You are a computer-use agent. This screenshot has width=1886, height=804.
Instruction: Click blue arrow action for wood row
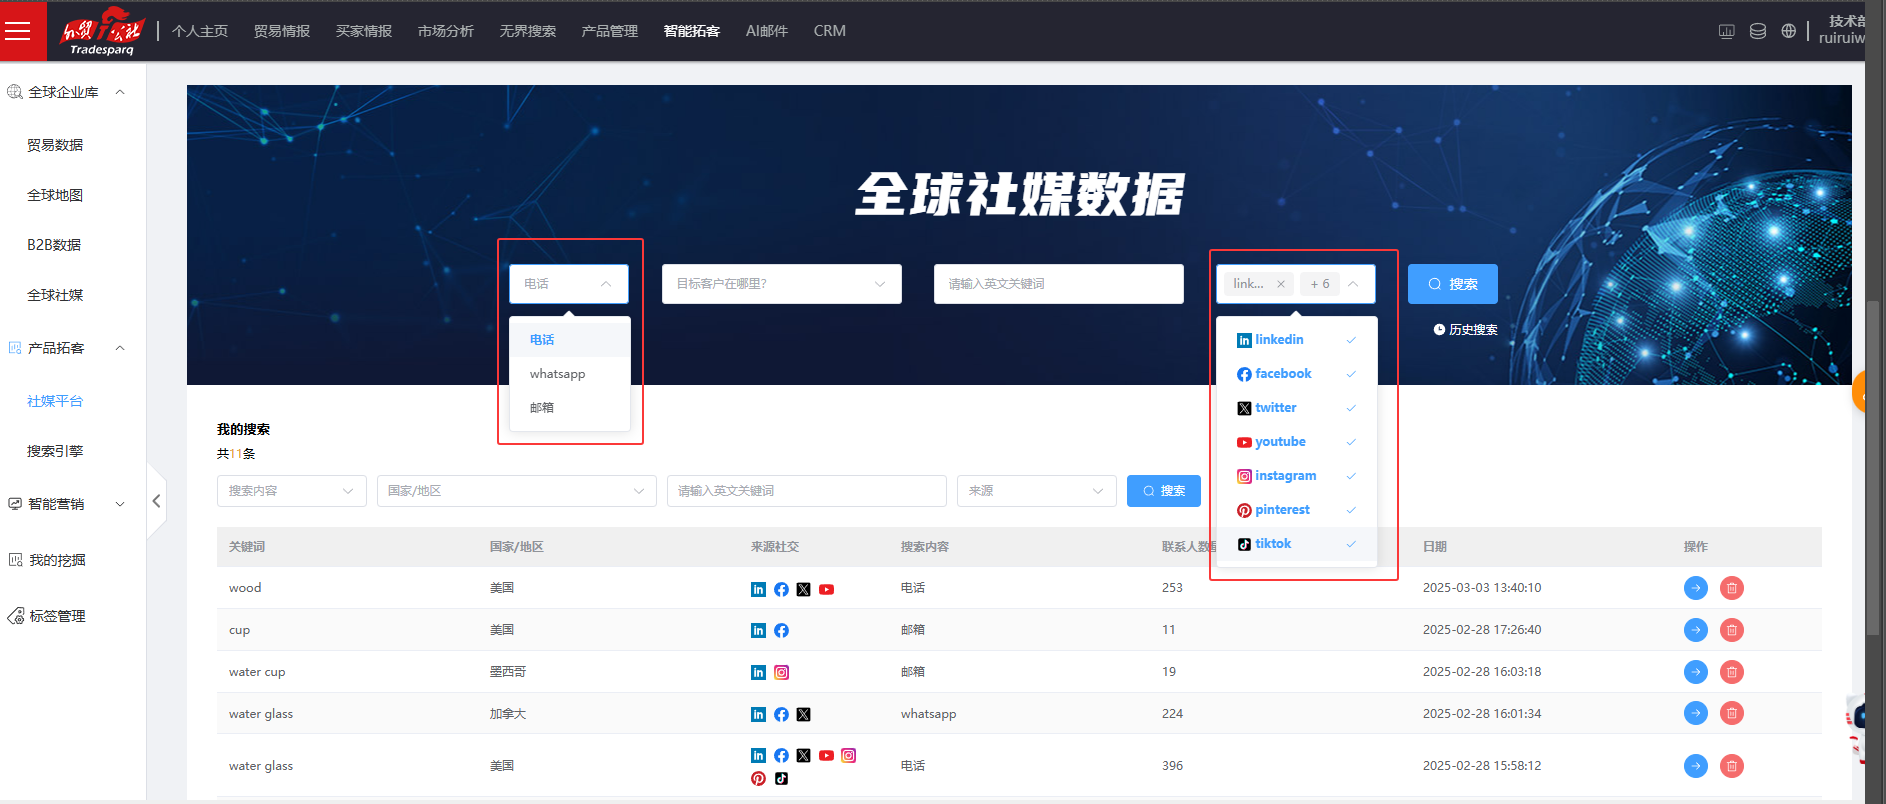(x=1695, y=588)
